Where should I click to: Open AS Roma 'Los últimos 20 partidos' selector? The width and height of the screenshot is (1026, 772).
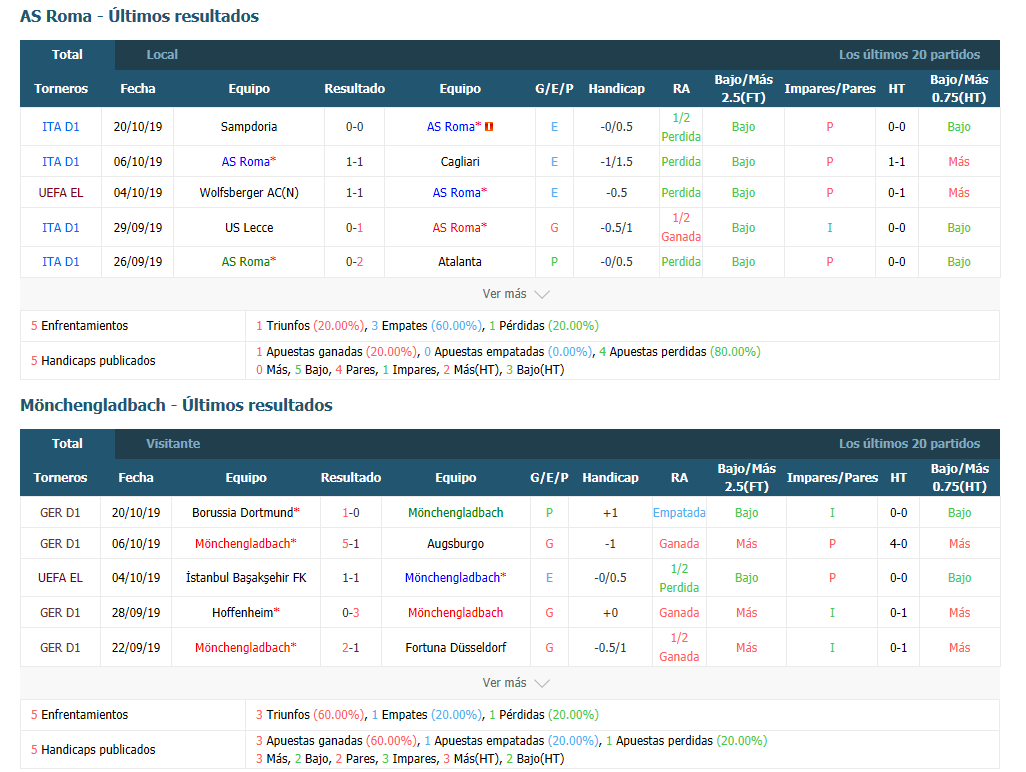910,55
